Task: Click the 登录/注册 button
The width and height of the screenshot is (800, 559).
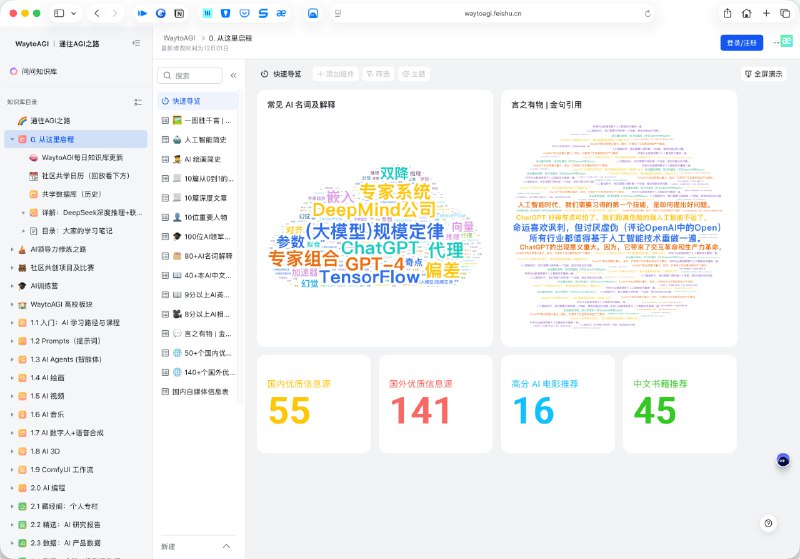Action: coord(741,43)
